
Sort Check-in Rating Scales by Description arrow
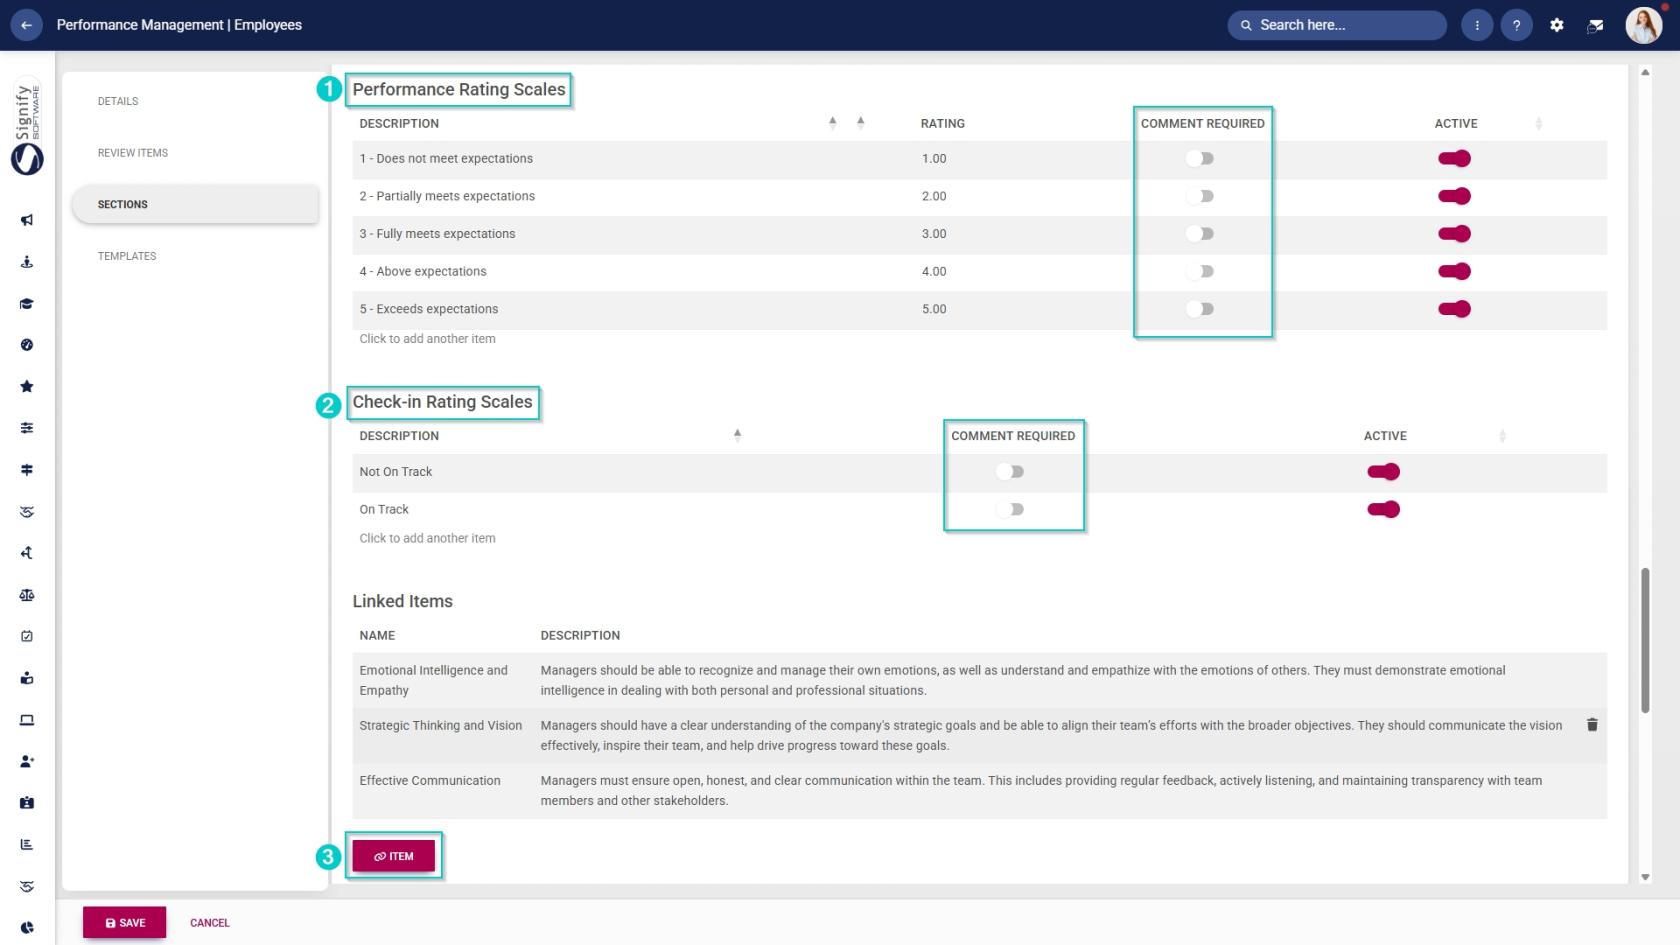[x=737, y=435]
